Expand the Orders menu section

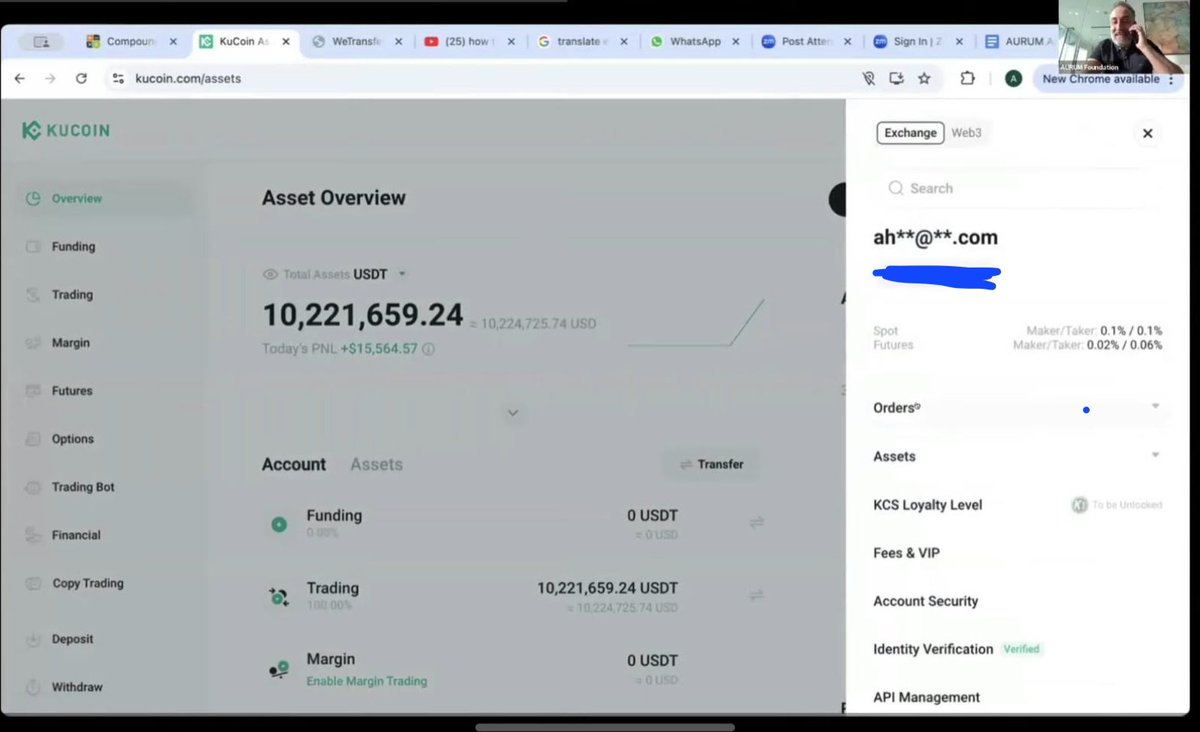1016,407
